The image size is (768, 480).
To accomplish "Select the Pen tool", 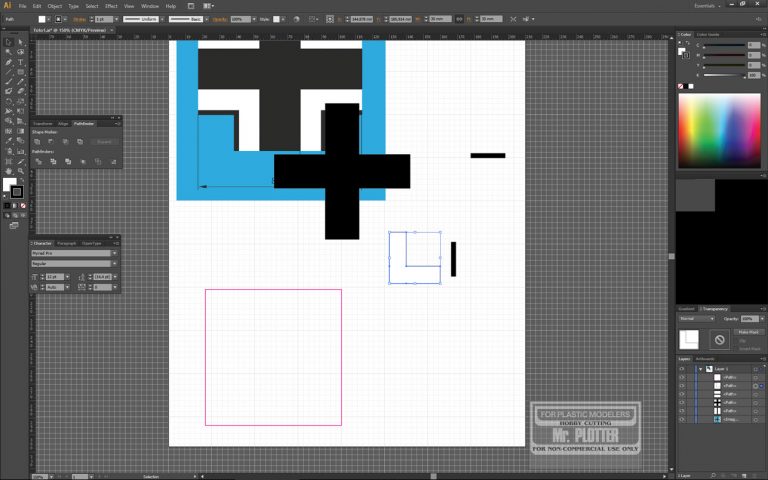I will click(x=9, y=62).
